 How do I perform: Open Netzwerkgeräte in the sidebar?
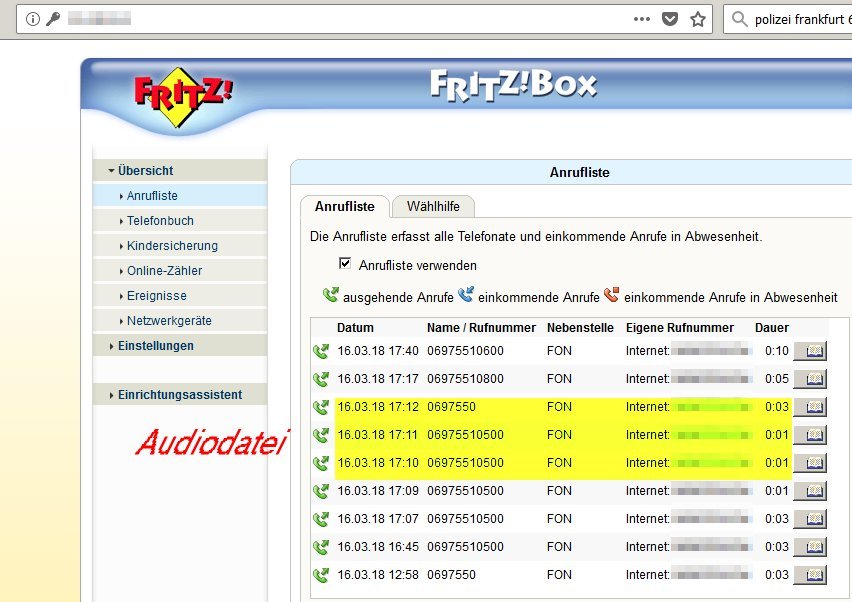click(x=180, y=321)
